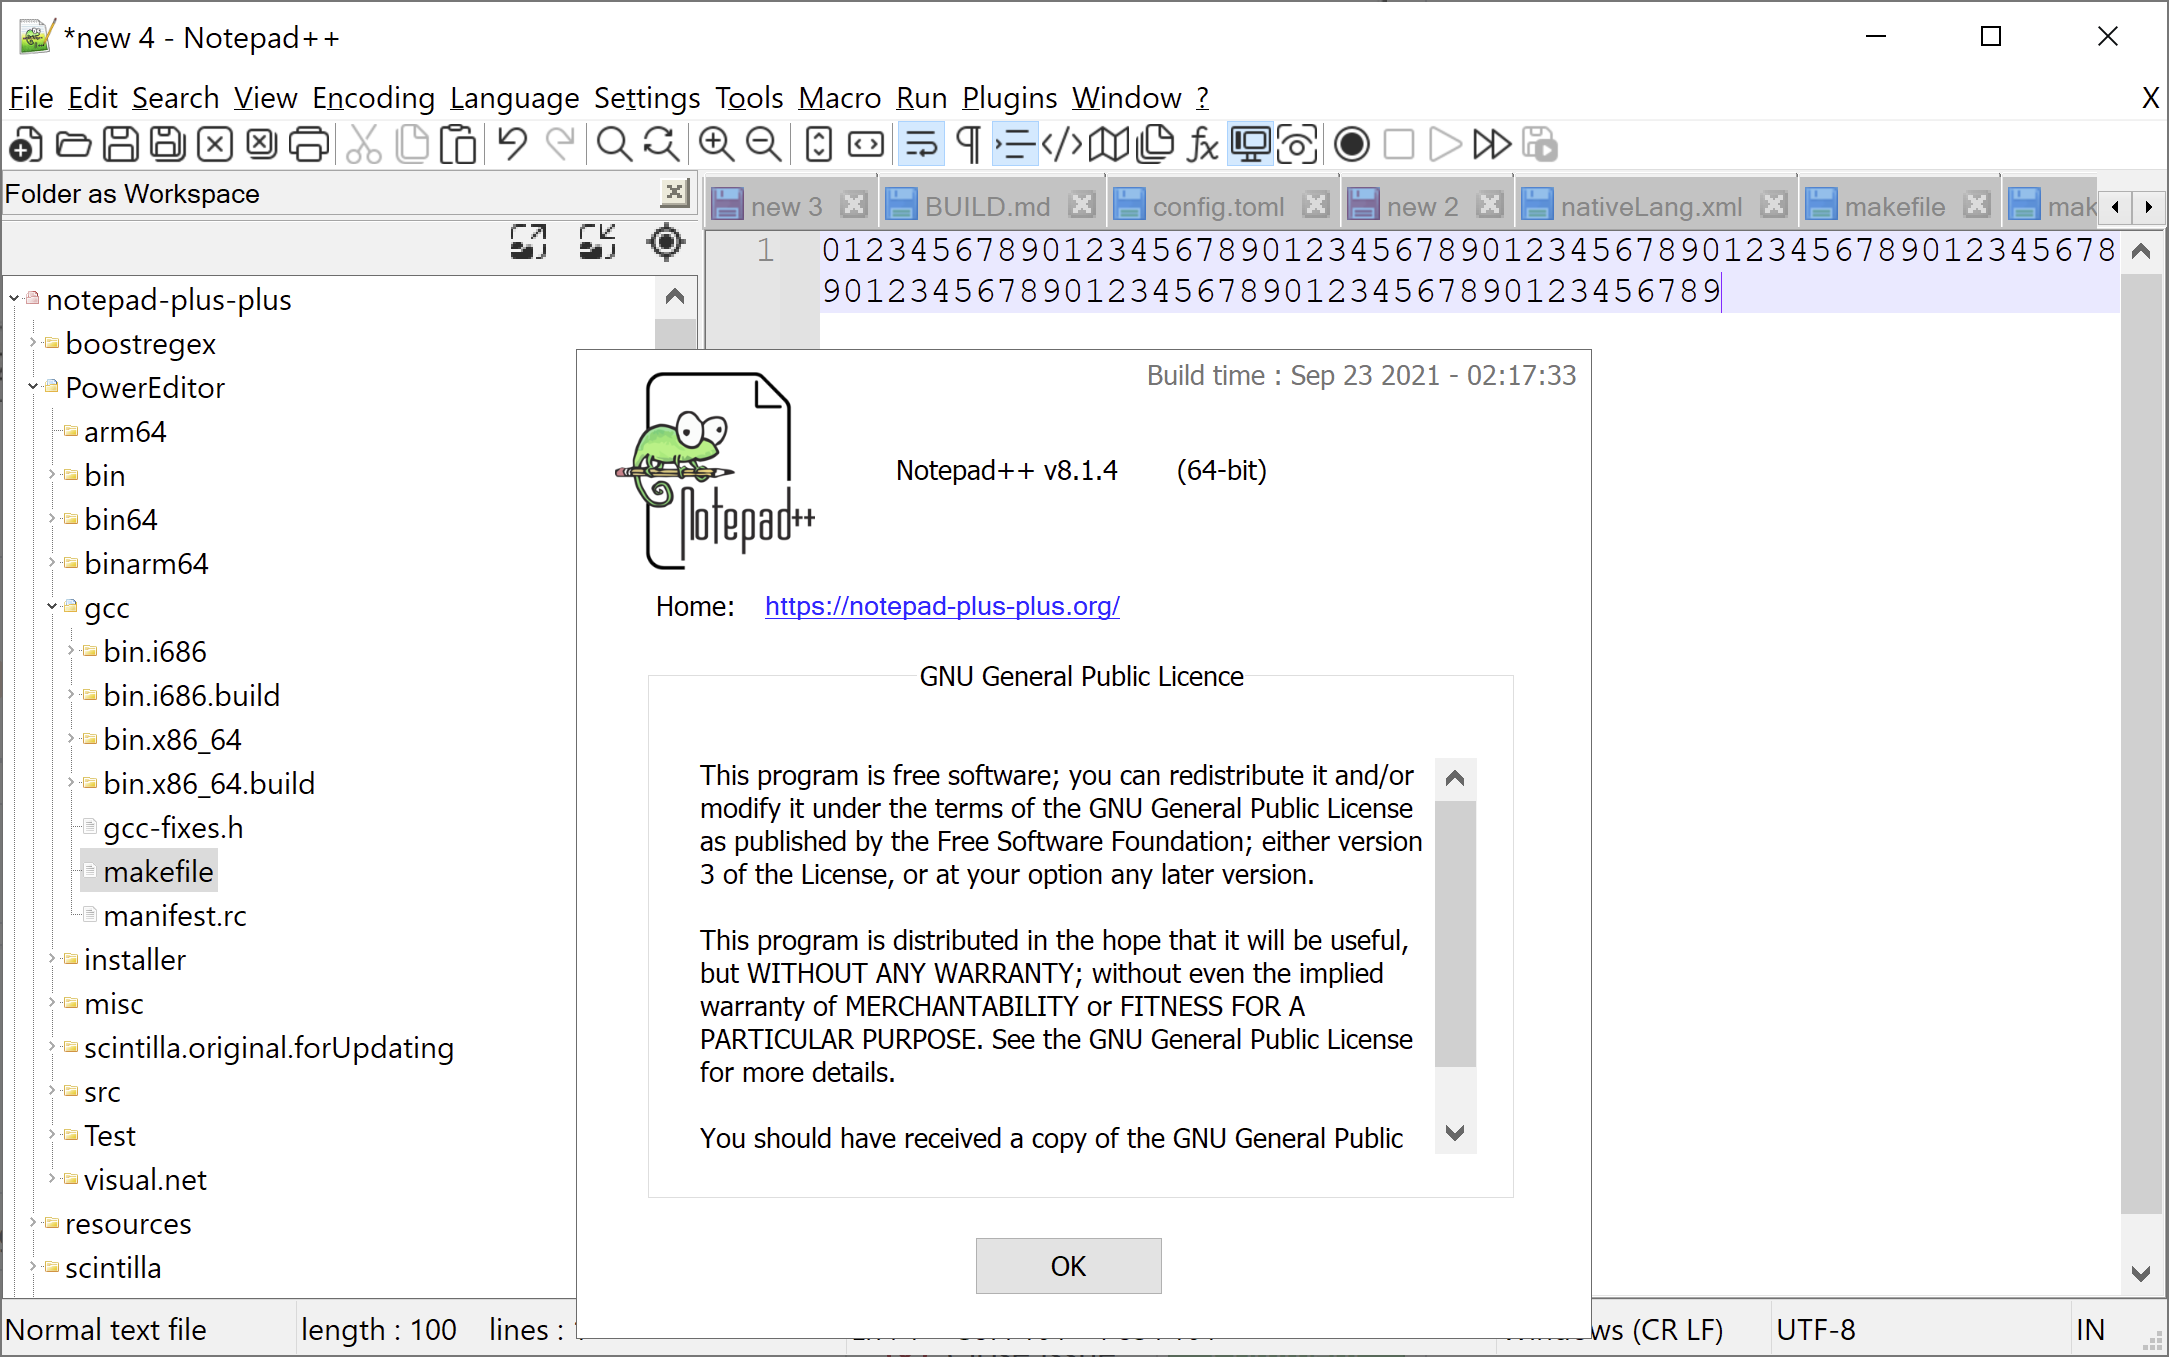Create a new file with toolbar icon
The height and width of the screenshot is (1357, 2169).
tap(26, 145)
